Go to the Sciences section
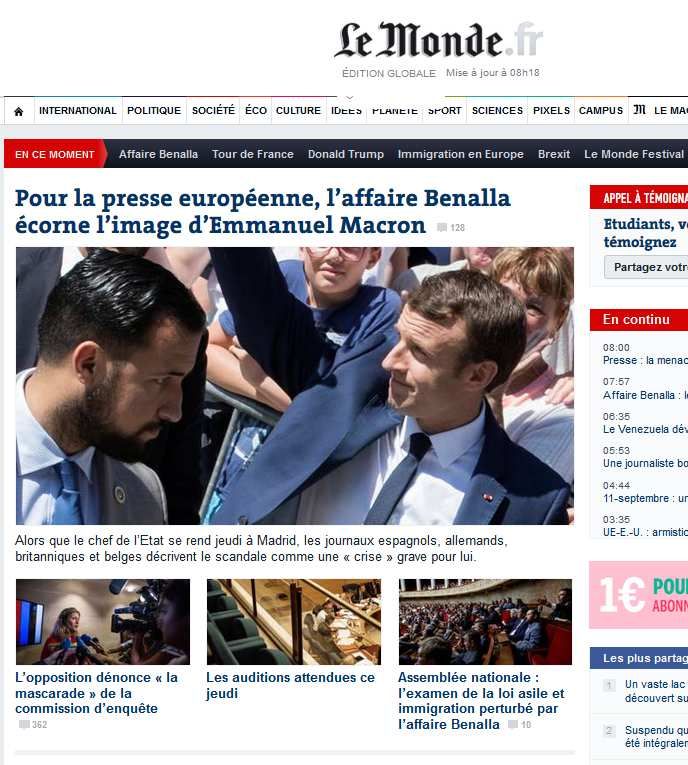Image resolution: width=688 pixels, height=765 pixels. point(497,111)
